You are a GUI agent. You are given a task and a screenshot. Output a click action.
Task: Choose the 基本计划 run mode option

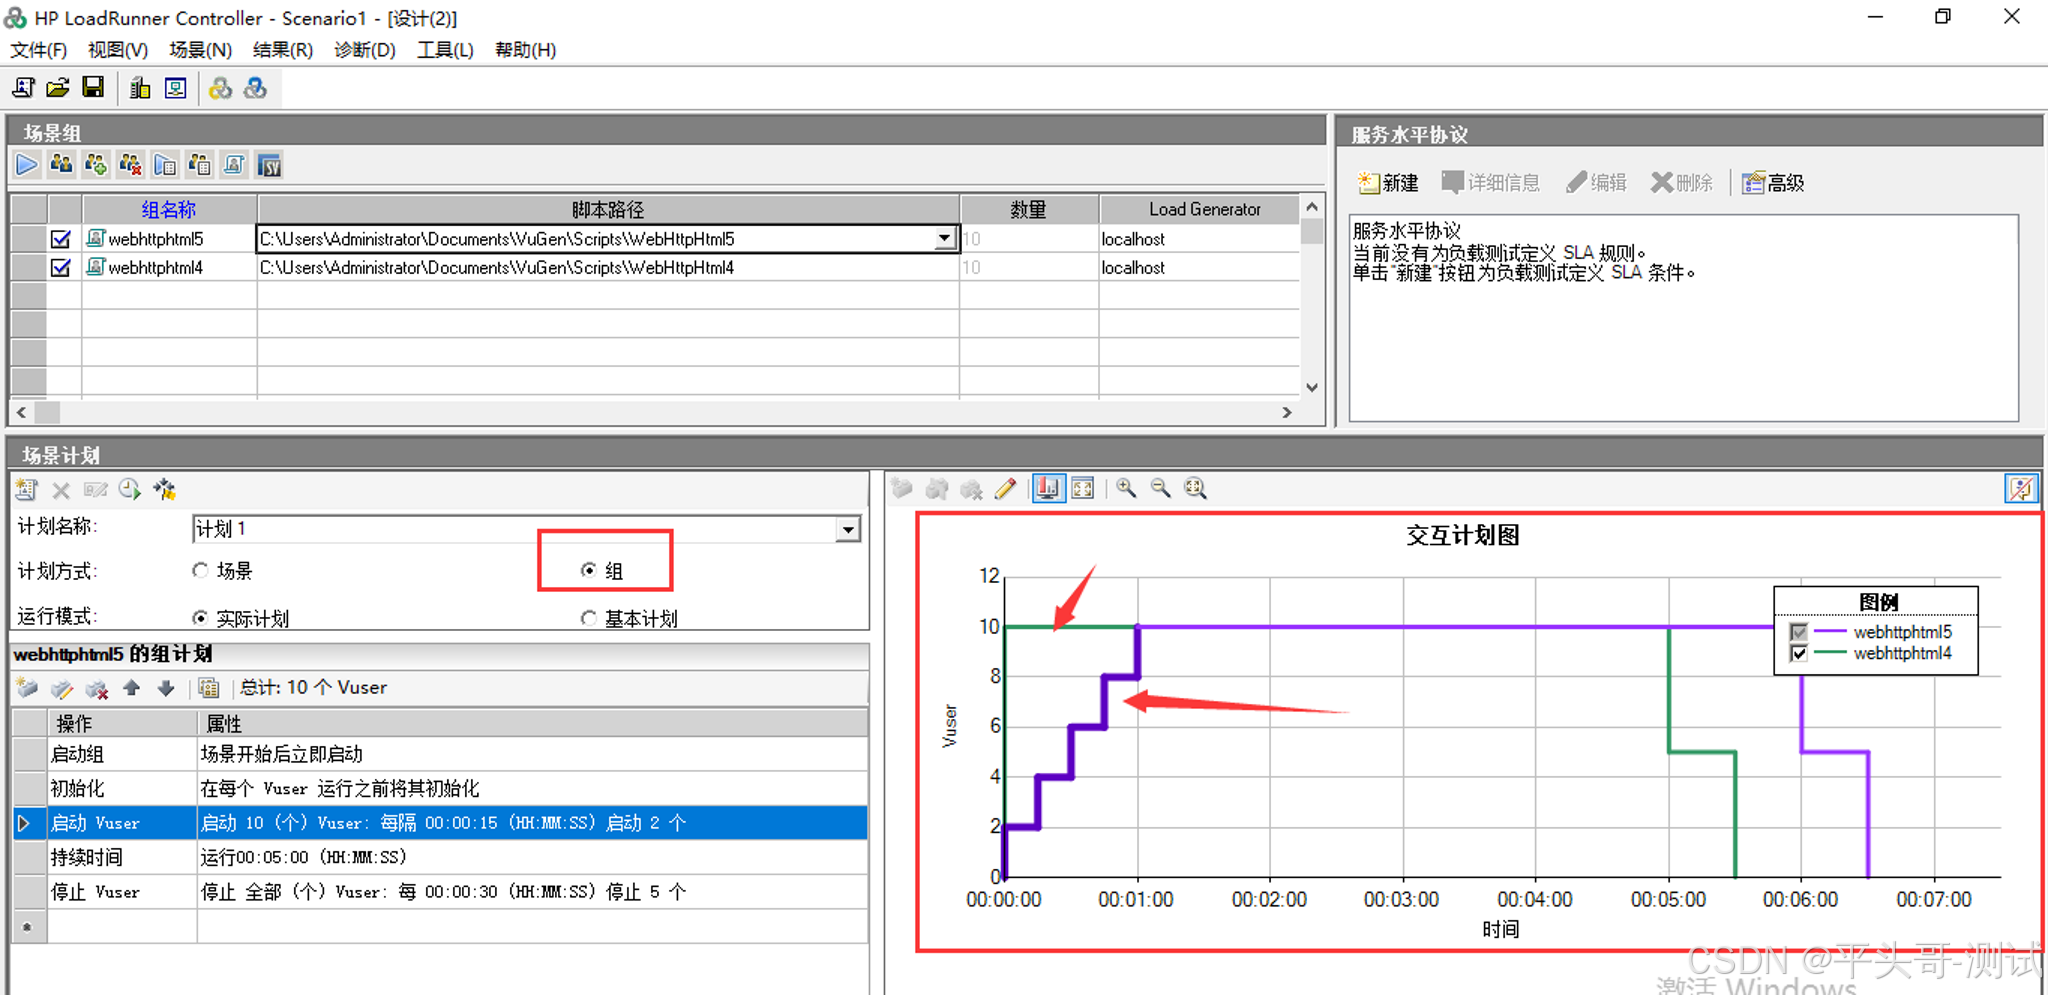click(589, 617)
